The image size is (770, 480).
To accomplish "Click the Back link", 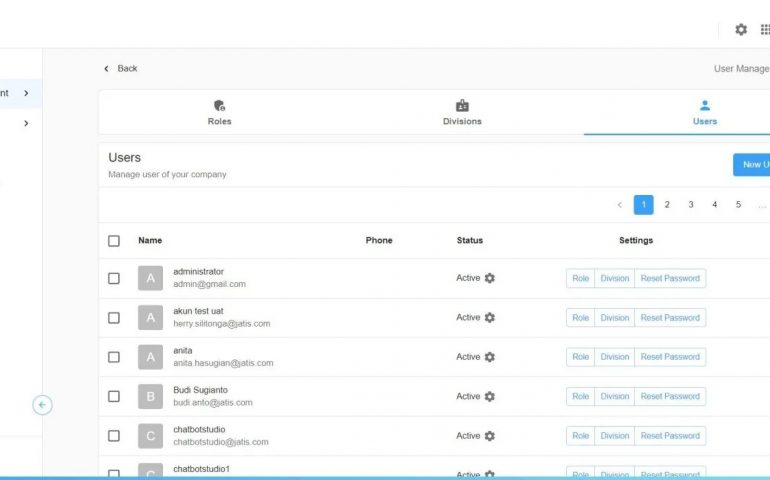I will (x=121, y=69).
